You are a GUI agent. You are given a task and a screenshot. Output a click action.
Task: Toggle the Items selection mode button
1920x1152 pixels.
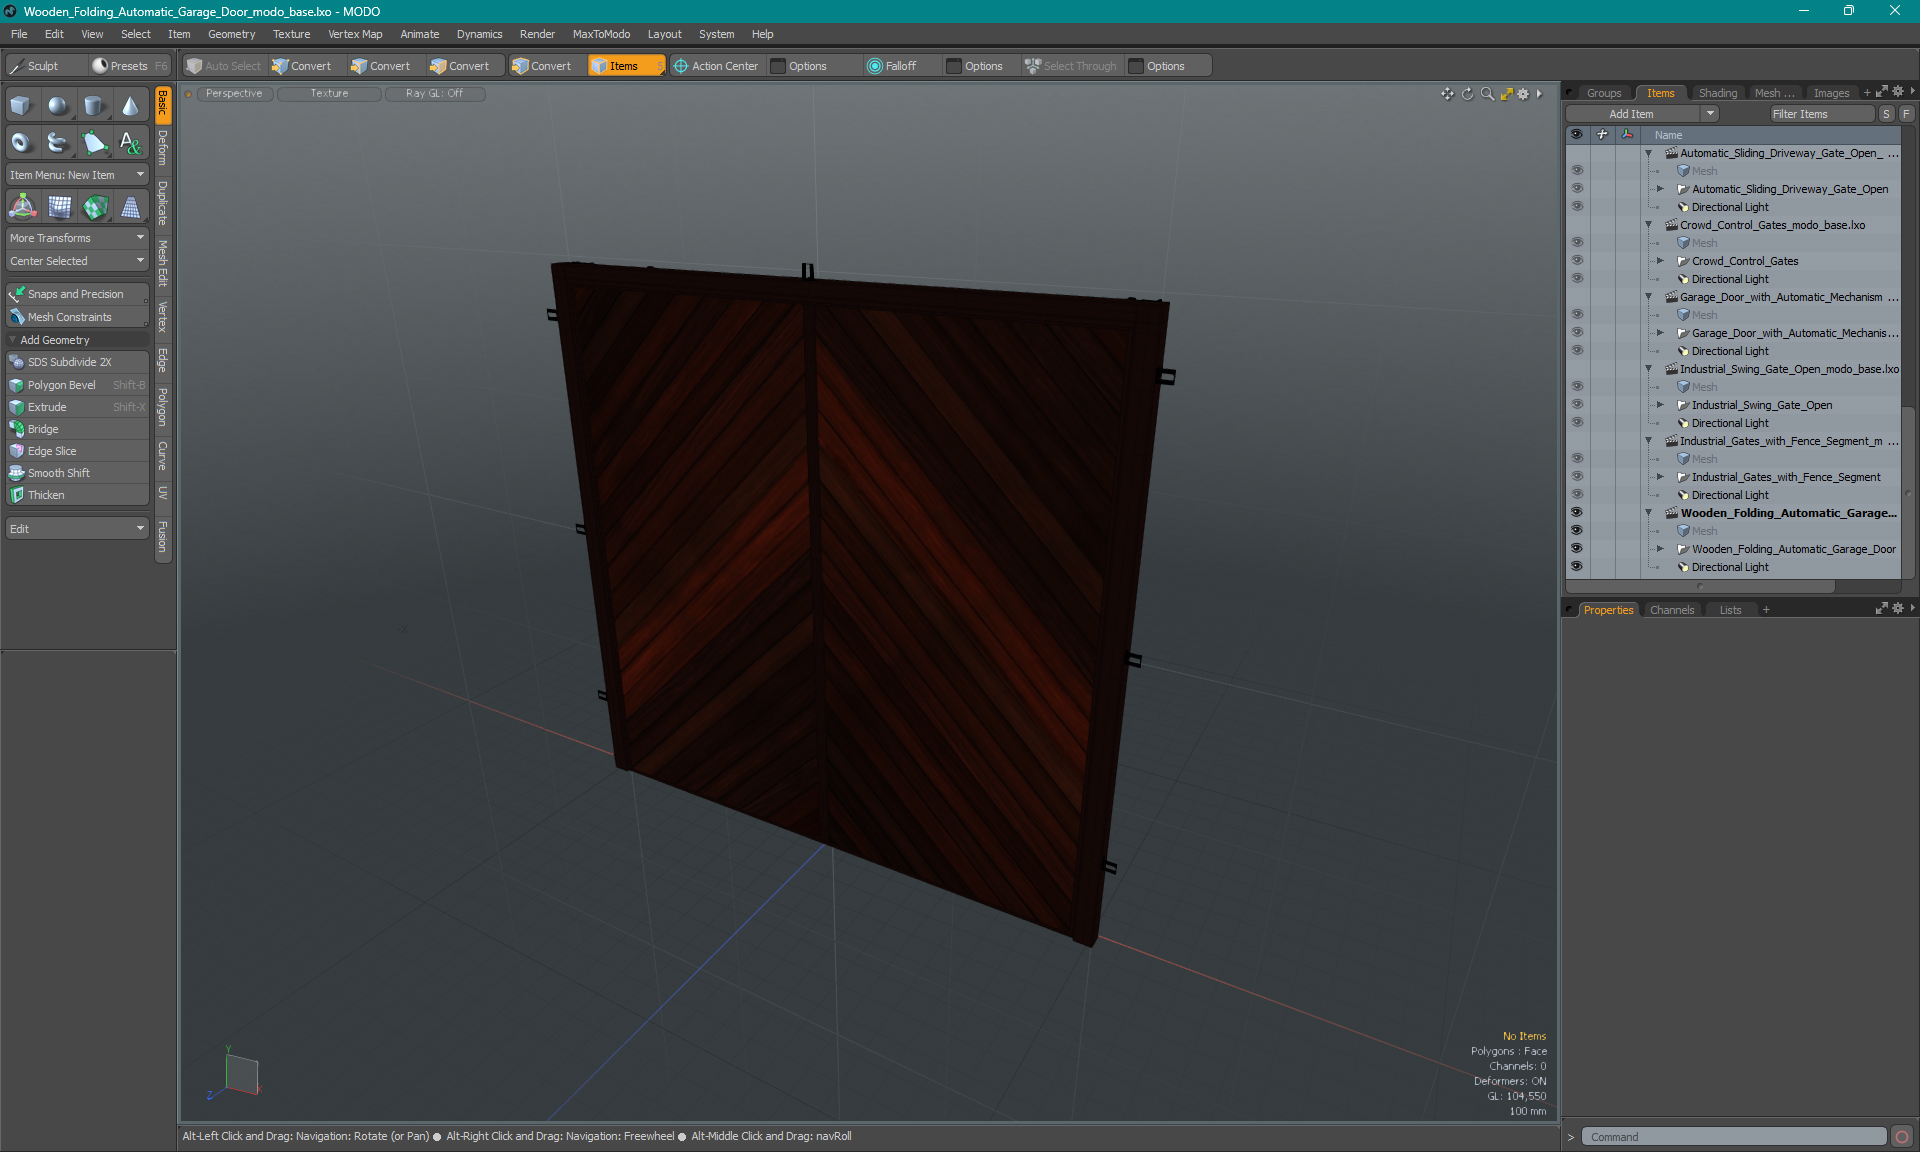[626, 66]
